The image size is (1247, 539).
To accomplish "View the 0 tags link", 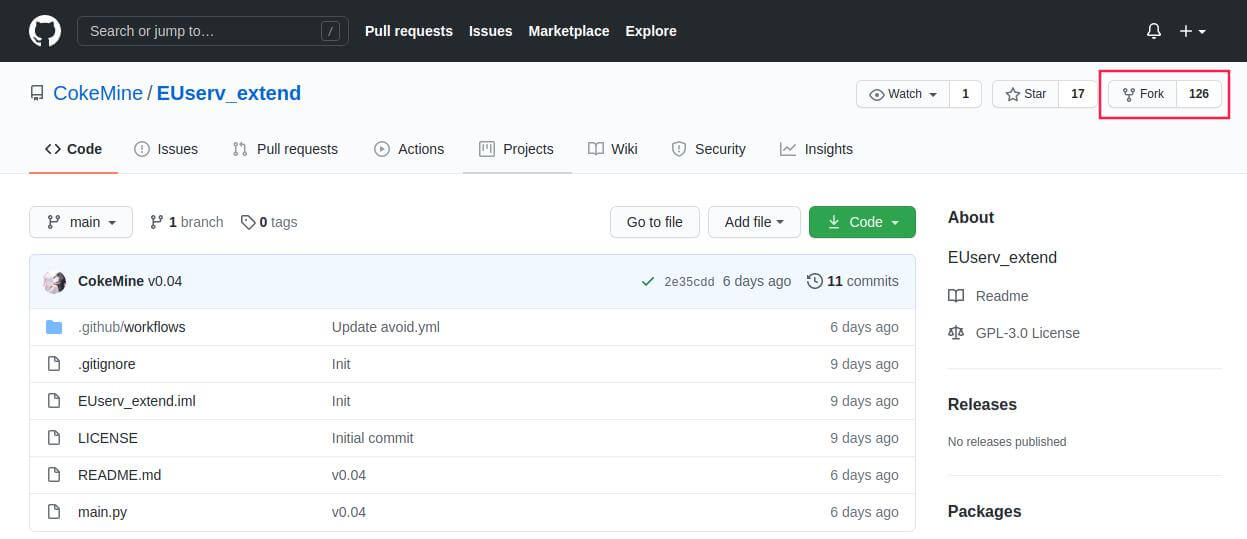I will (269, 222).
